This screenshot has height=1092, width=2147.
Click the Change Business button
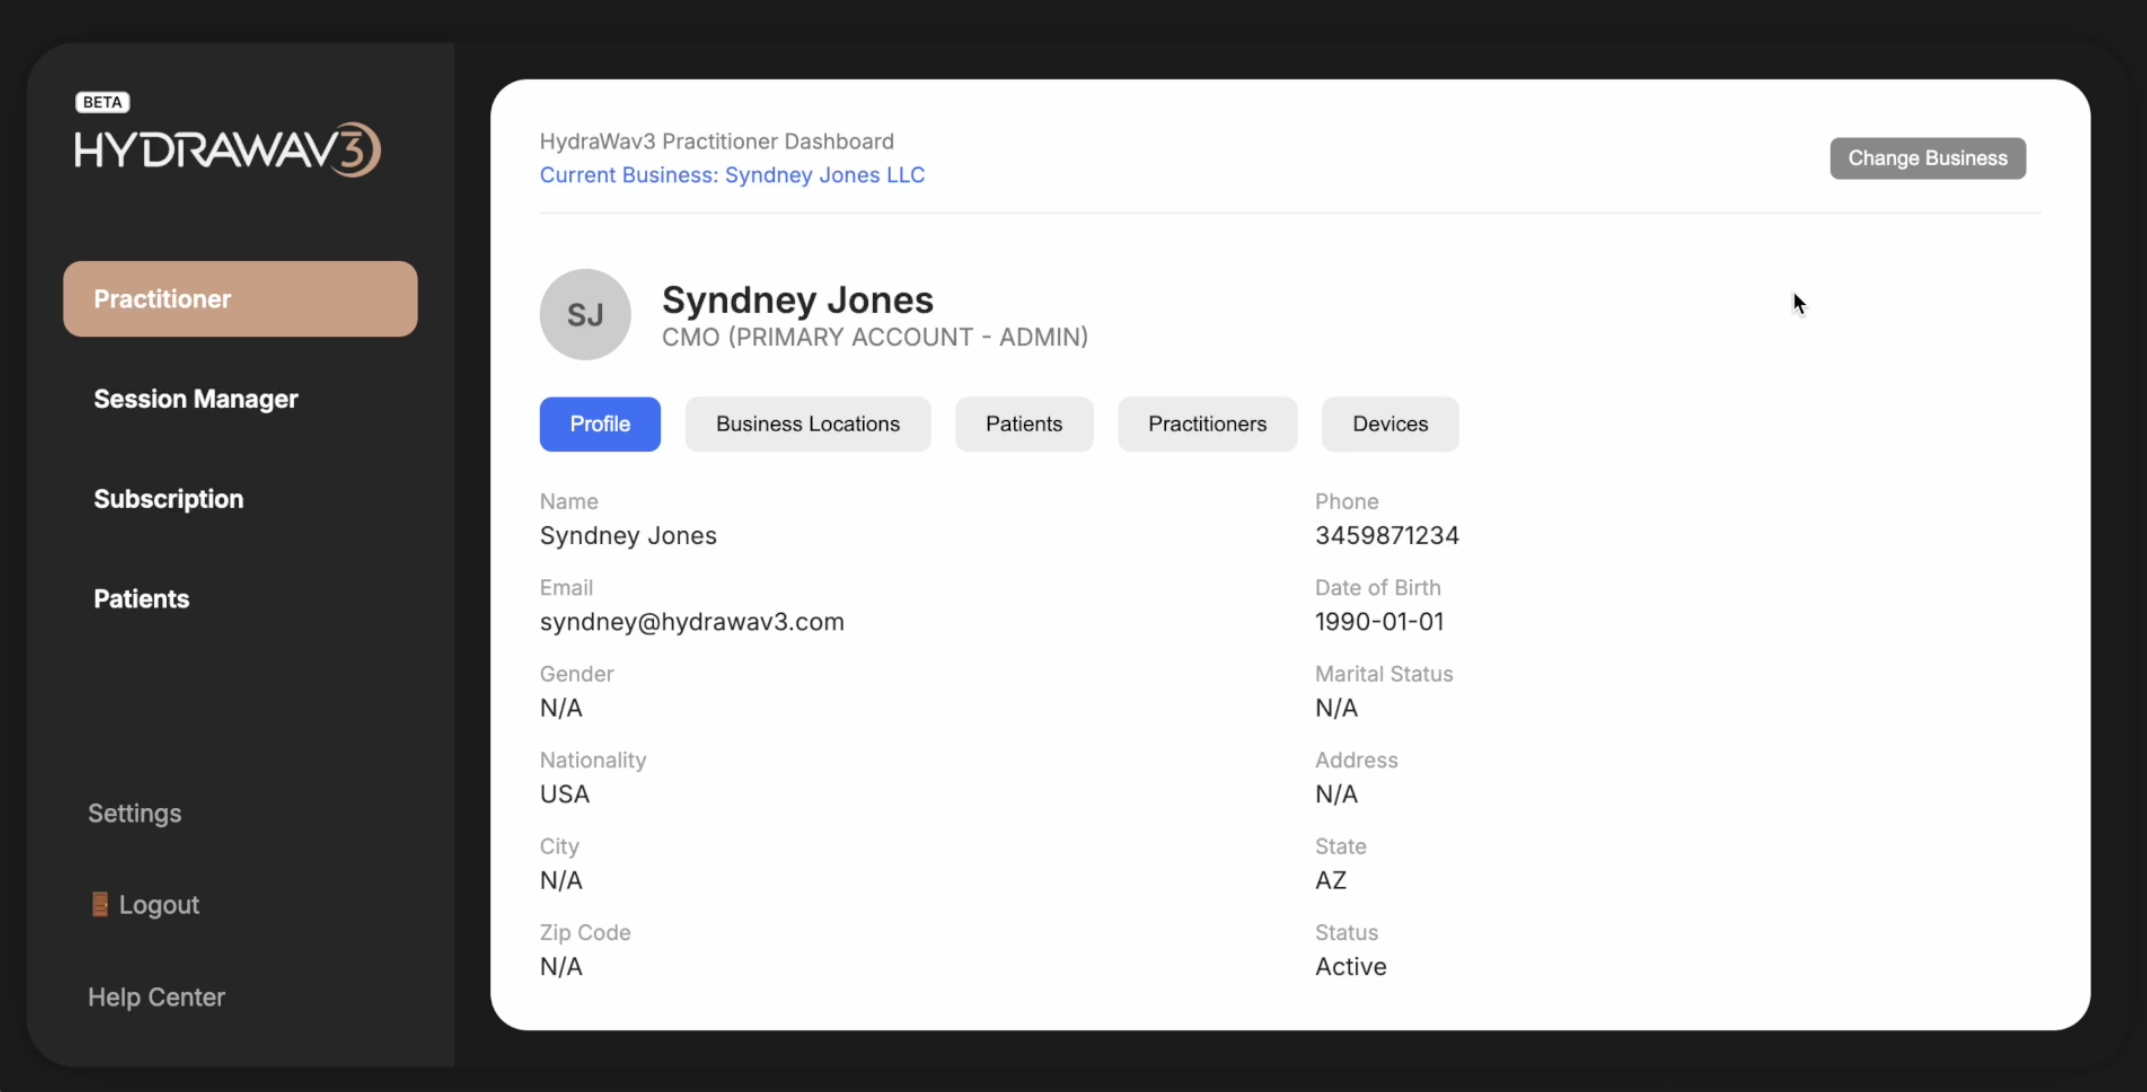[x=1927, y=158]
